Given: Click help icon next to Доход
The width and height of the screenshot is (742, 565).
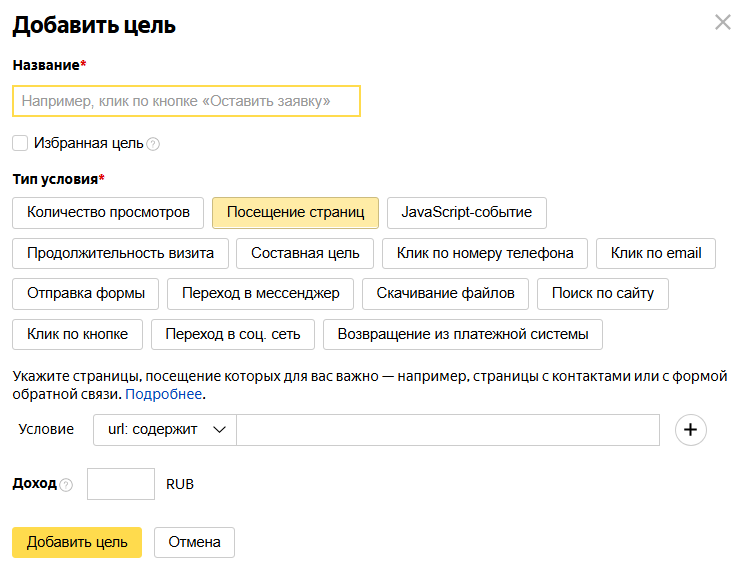Looking at the screenshot, I should [x=66, y=485].
